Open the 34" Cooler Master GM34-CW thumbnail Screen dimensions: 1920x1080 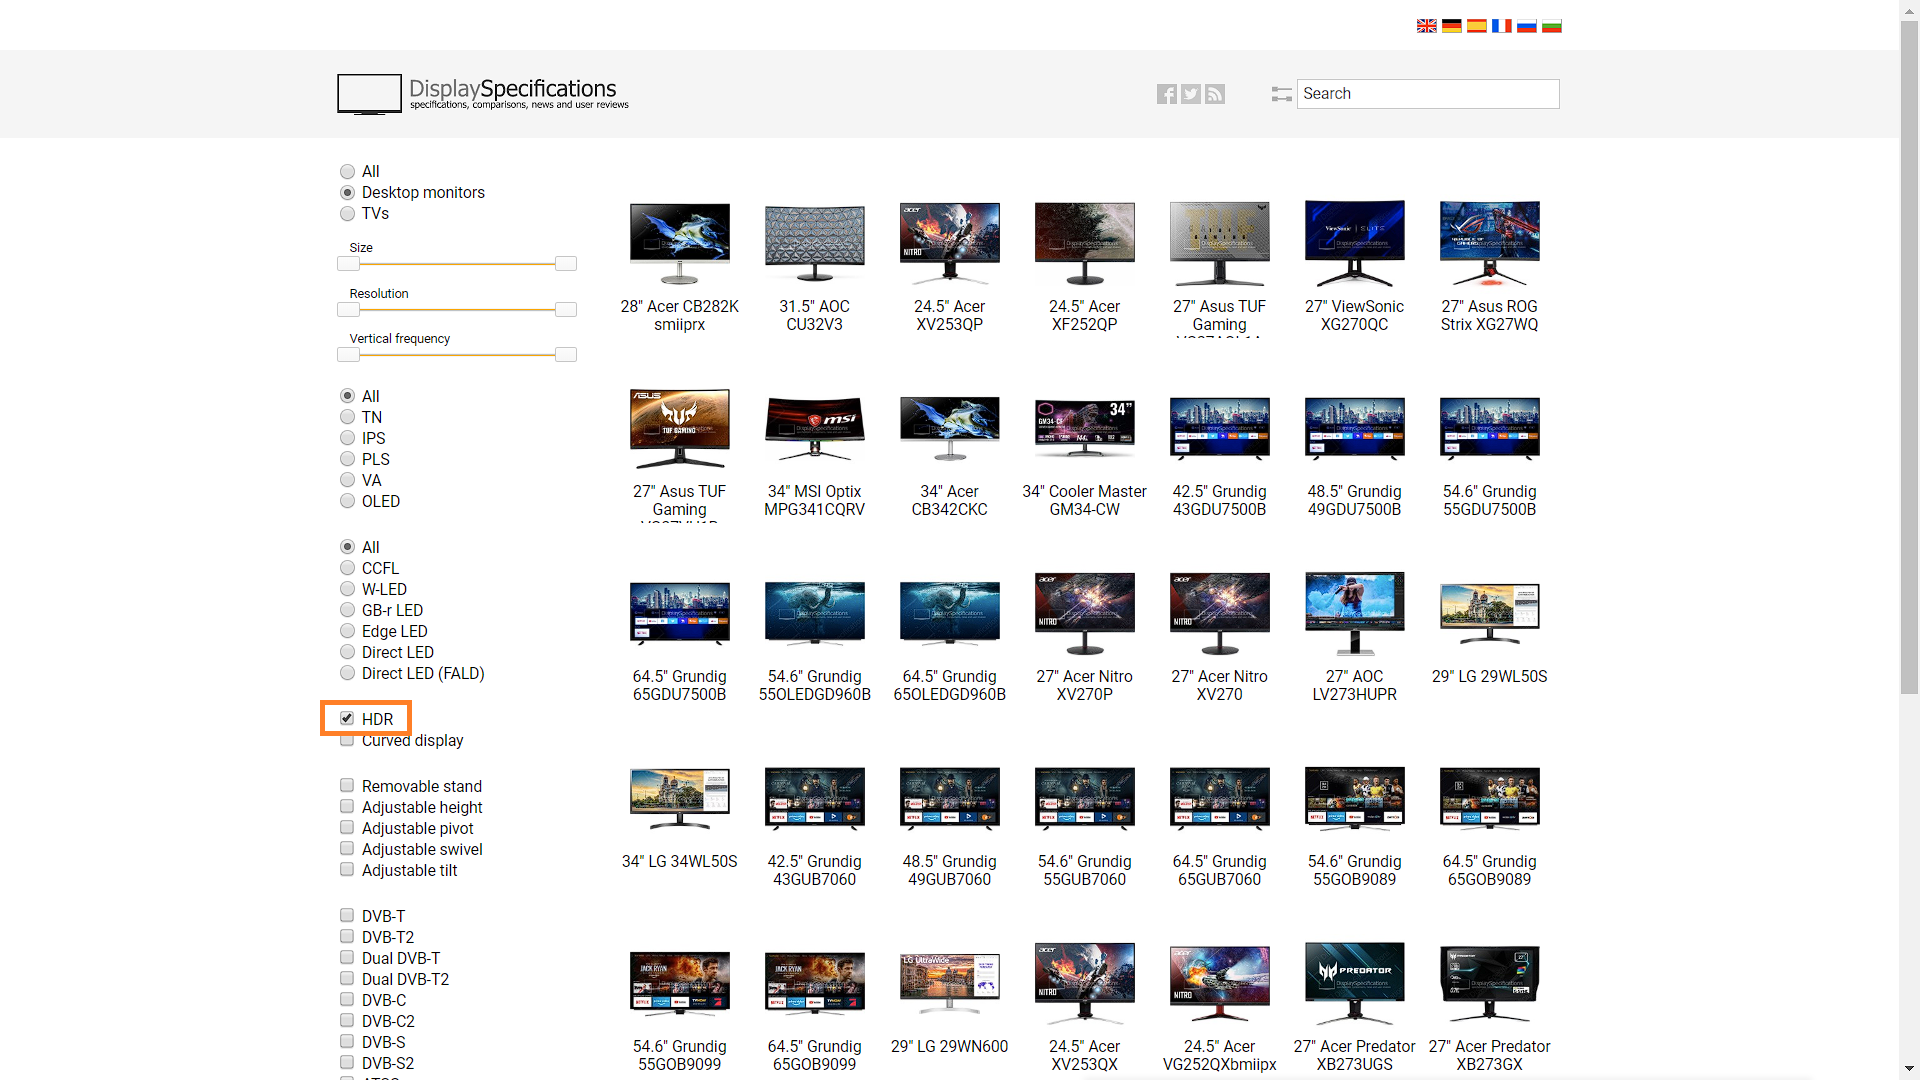(1085, 428)
